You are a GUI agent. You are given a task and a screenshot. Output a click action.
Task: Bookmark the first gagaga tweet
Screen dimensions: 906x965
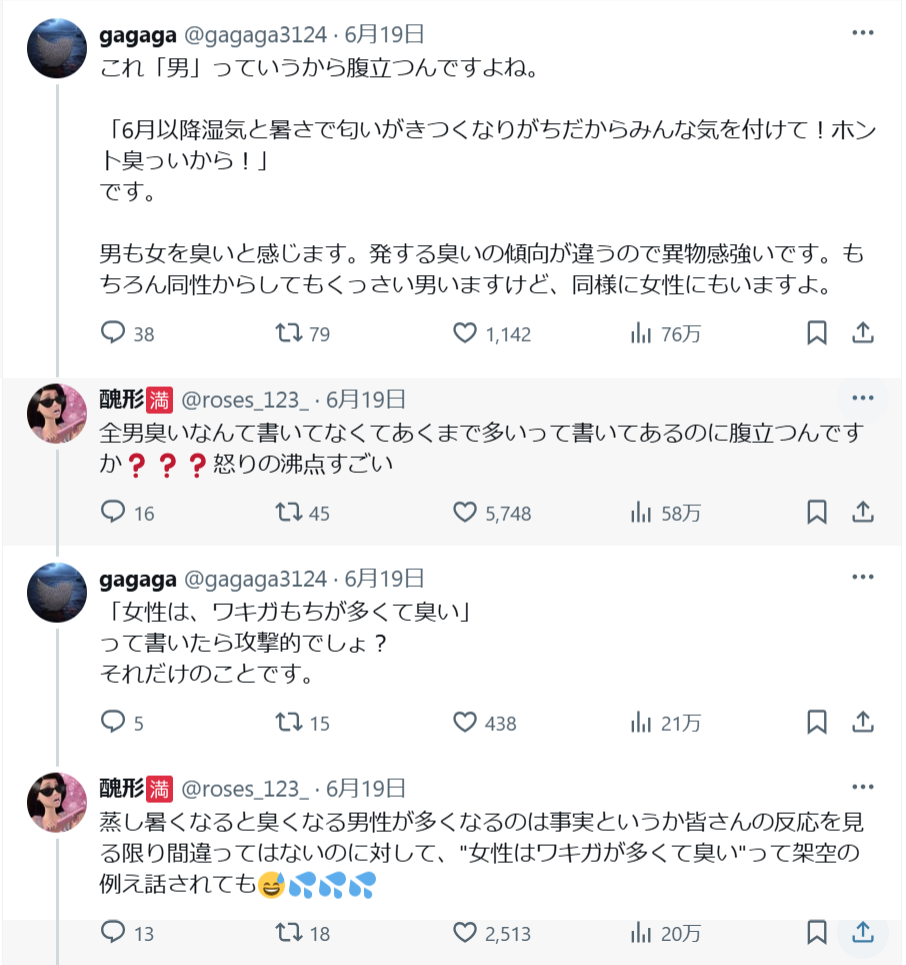(x=817, y=333)
